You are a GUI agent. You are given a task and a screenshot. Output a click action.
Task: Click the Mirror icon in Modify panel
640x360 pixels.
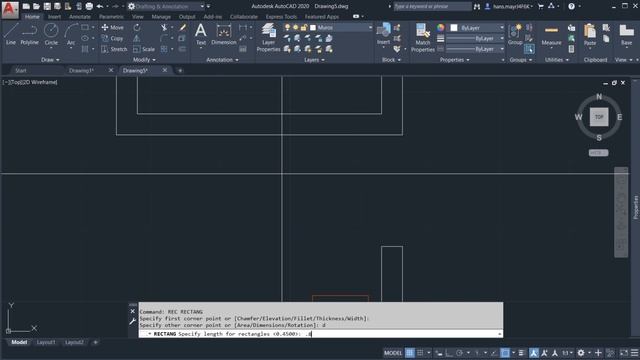[x=137, y=38]
